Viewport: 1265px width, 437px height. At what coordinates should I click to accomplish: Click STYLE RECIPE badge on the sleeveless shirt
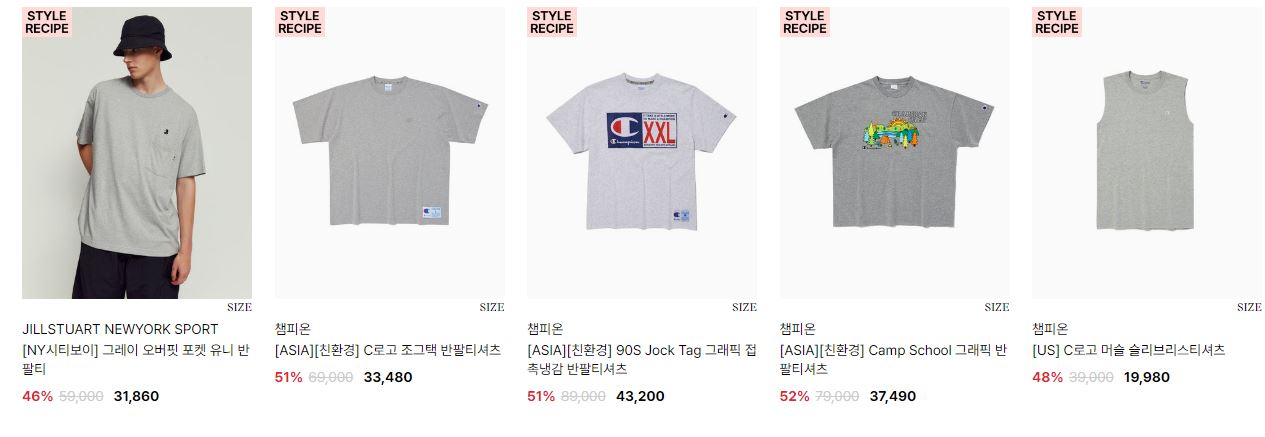(1057, 22)
